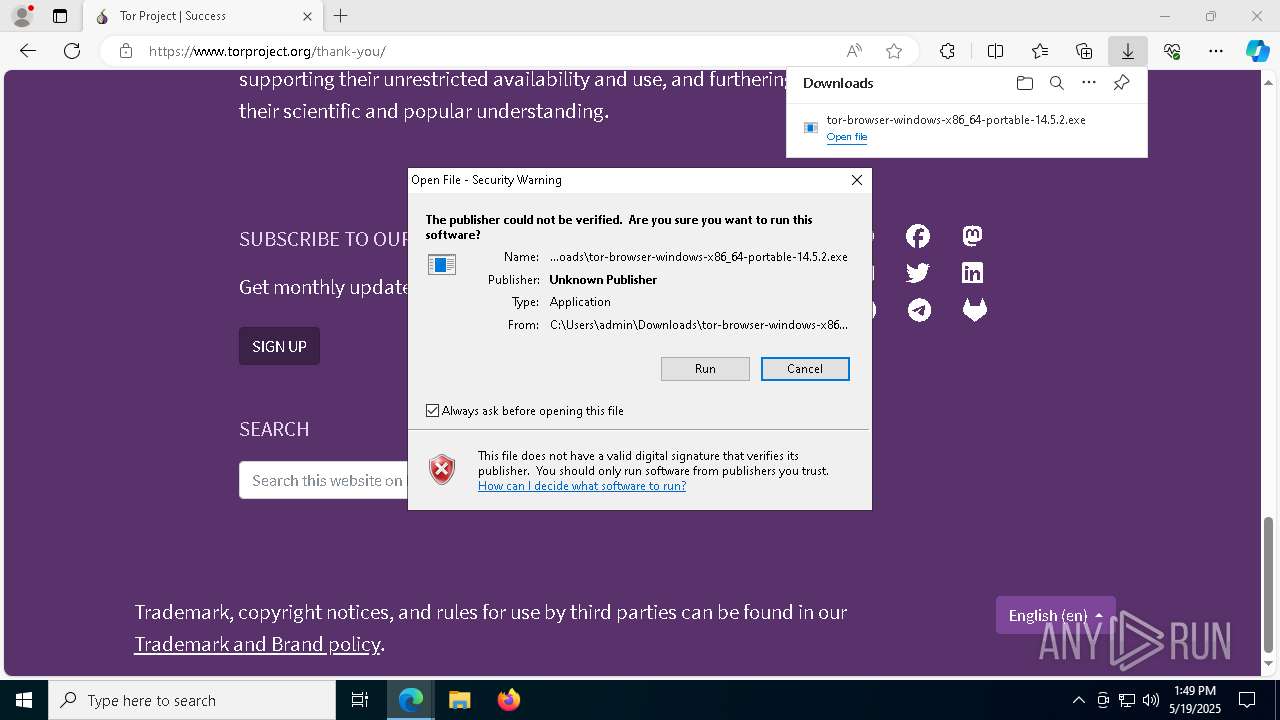Click the Unknown Publisher text
This screenshot has width=1280, height=720.
point(603,280)
